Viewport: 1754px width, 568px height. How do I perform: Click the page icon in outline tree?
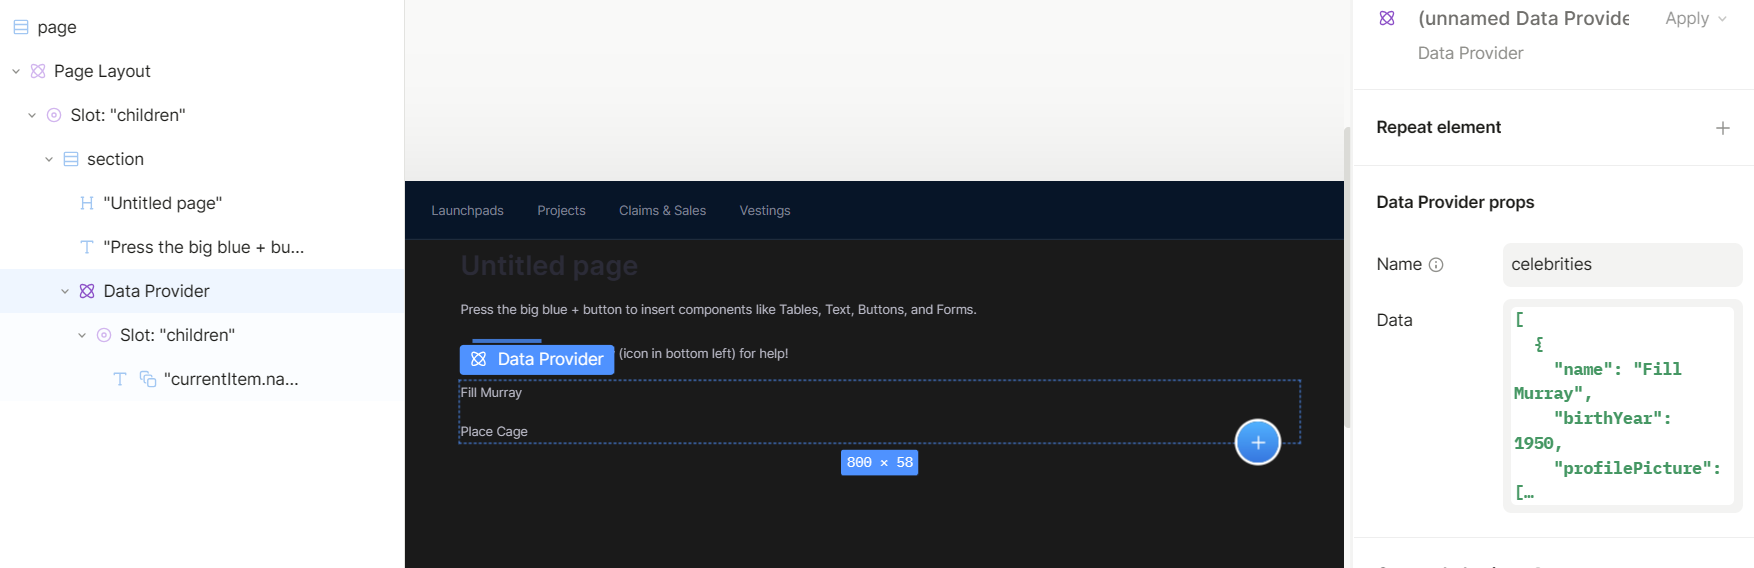tap(21, 27)
